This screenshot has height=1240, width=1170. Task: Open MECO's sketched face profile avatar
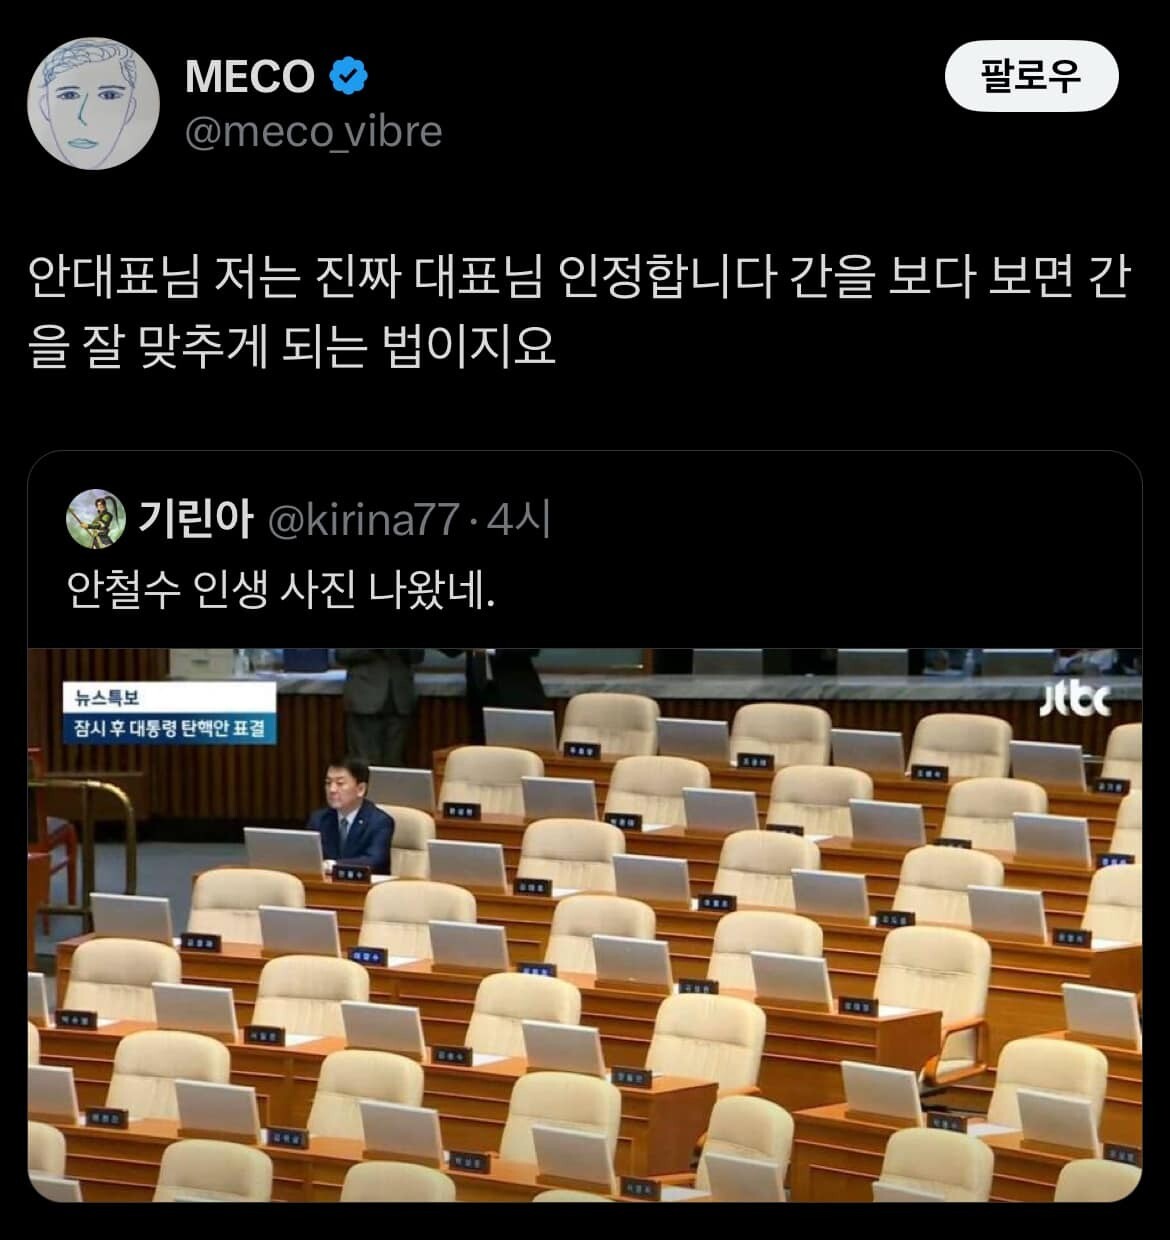(93, 104)
